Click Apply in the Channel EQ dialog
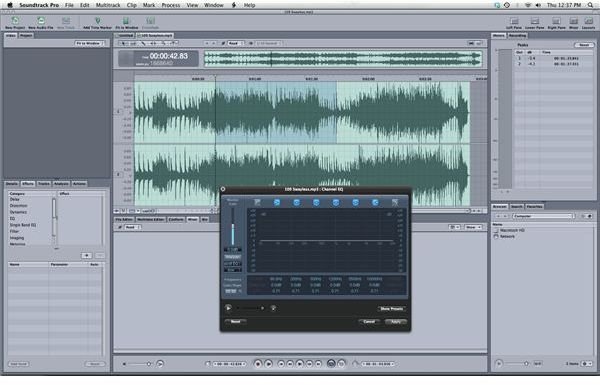Image resolution: width=600 pixels, height=385 pixels. click(x=396, y=321)
